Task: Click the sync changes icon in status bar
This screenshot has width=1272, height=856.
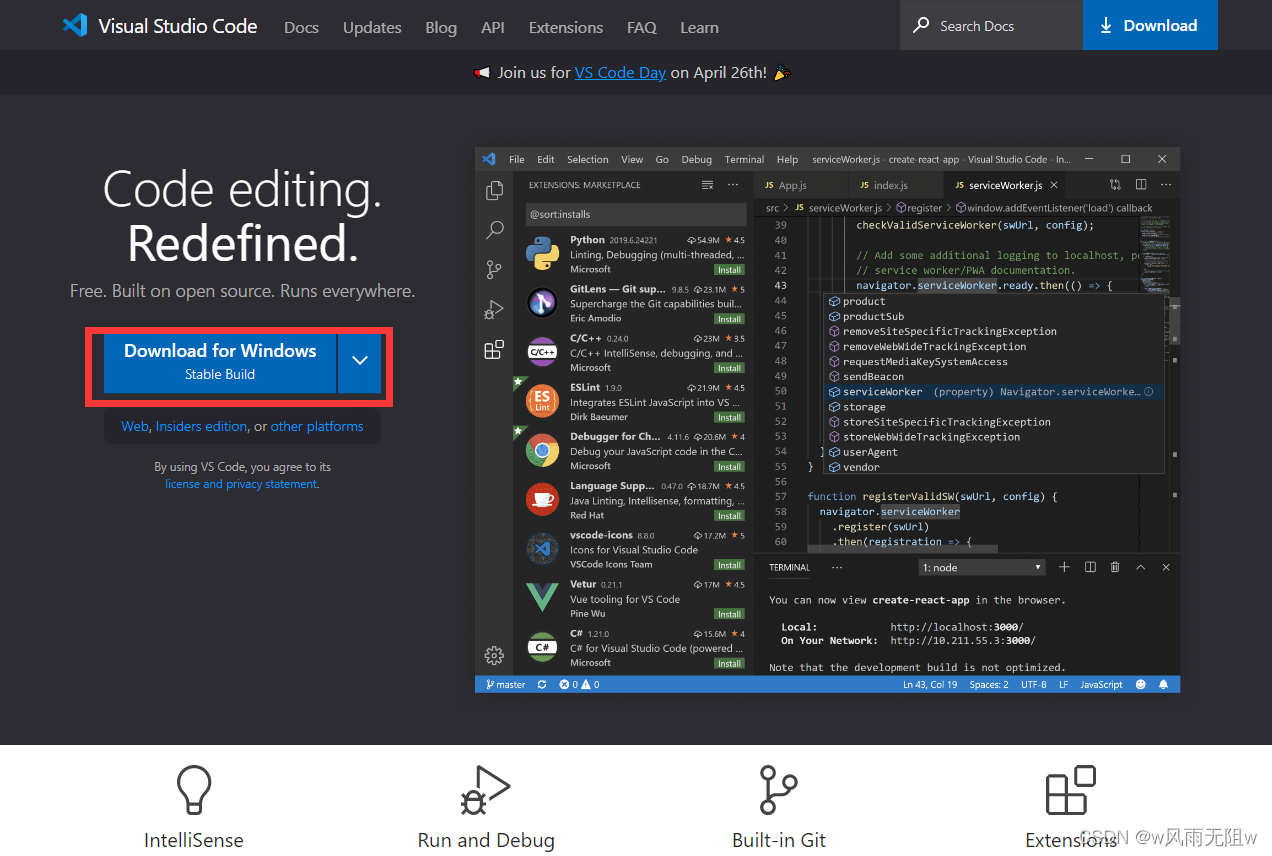Action: tap(542, 685)
